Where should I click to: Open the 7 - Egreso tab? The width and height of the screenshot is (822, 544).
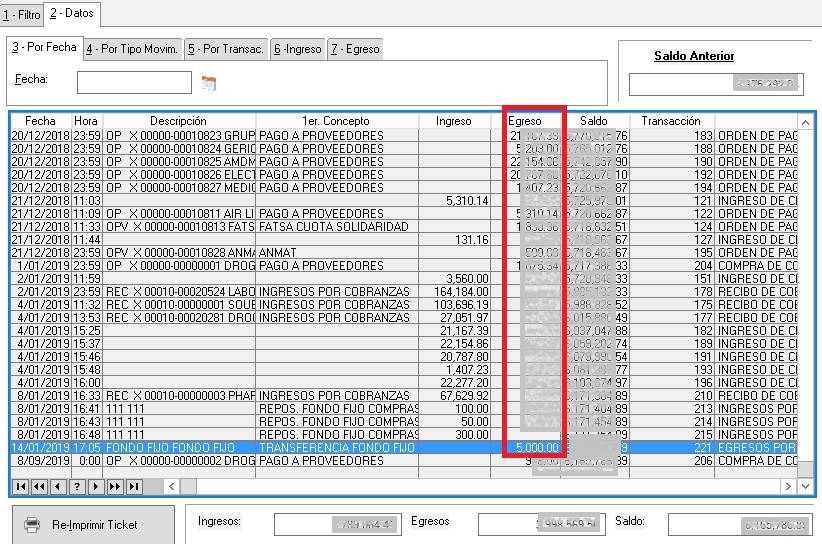pos(355,49)
